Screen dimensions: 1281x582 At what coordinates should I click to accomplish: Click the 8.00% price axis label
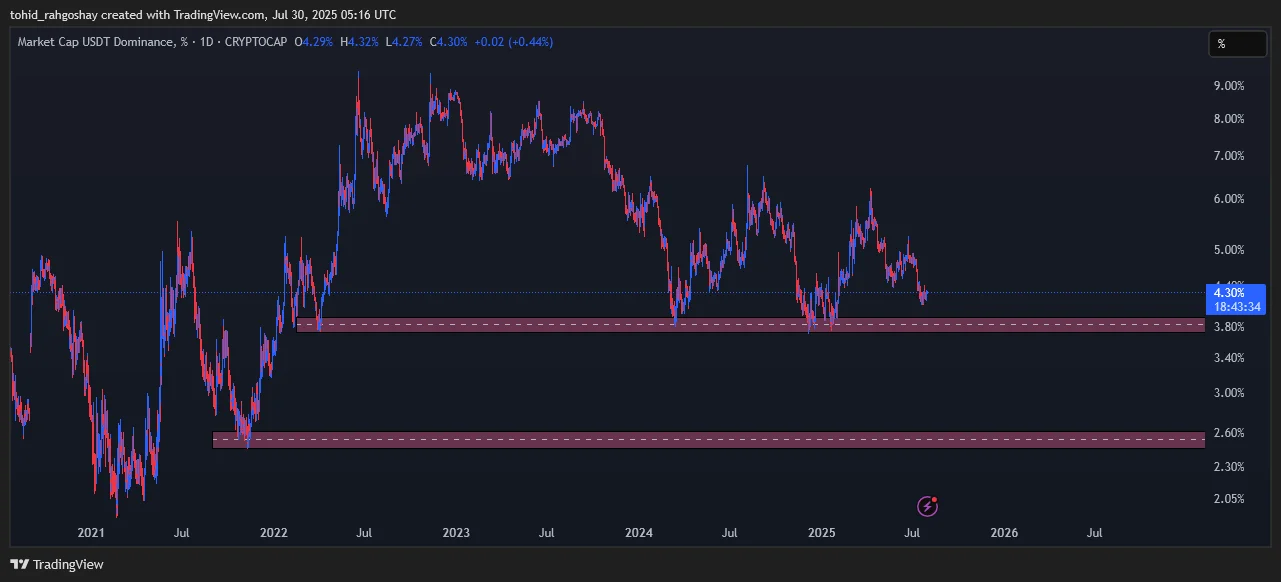[x=1228, y=119]
